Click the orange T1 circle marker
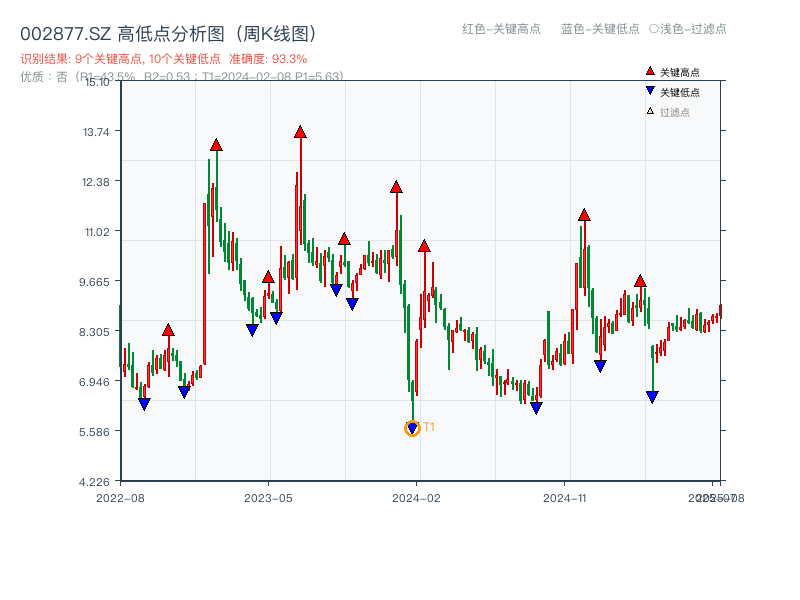This screenshot has width=800, height=600. coord(412,428)
